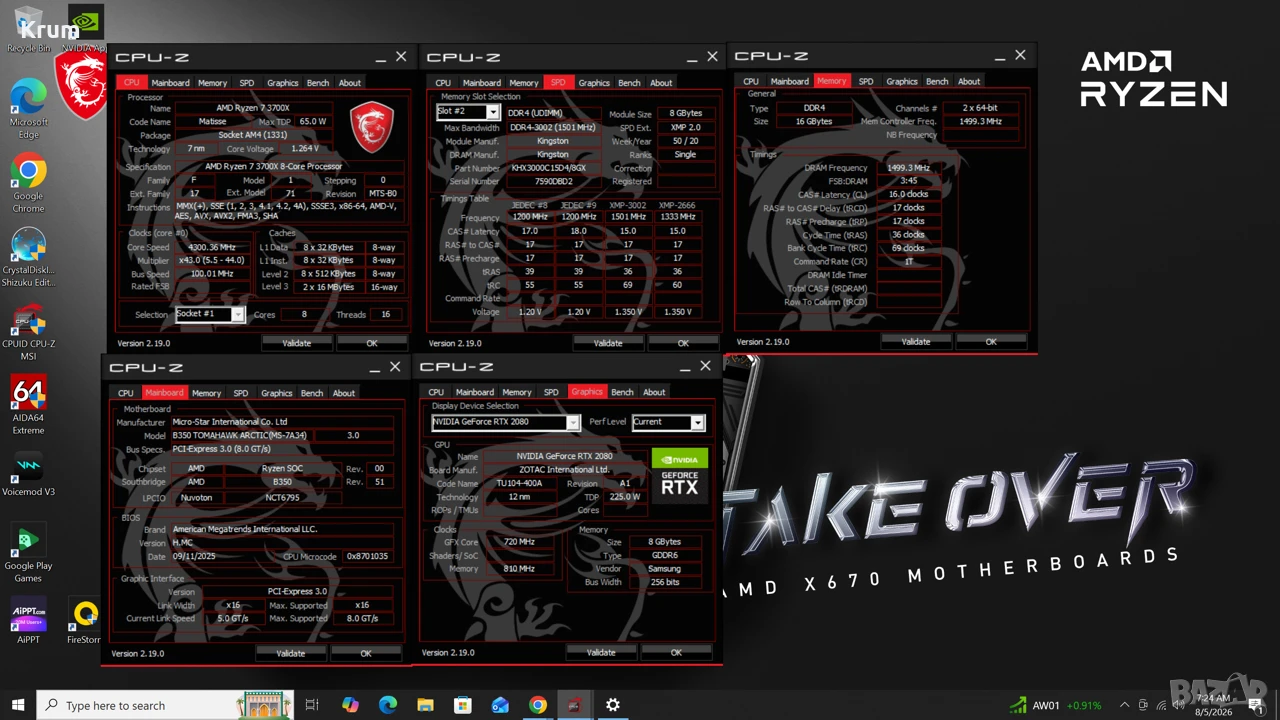Click the serial number "7590DBD2"

[553, 181]
